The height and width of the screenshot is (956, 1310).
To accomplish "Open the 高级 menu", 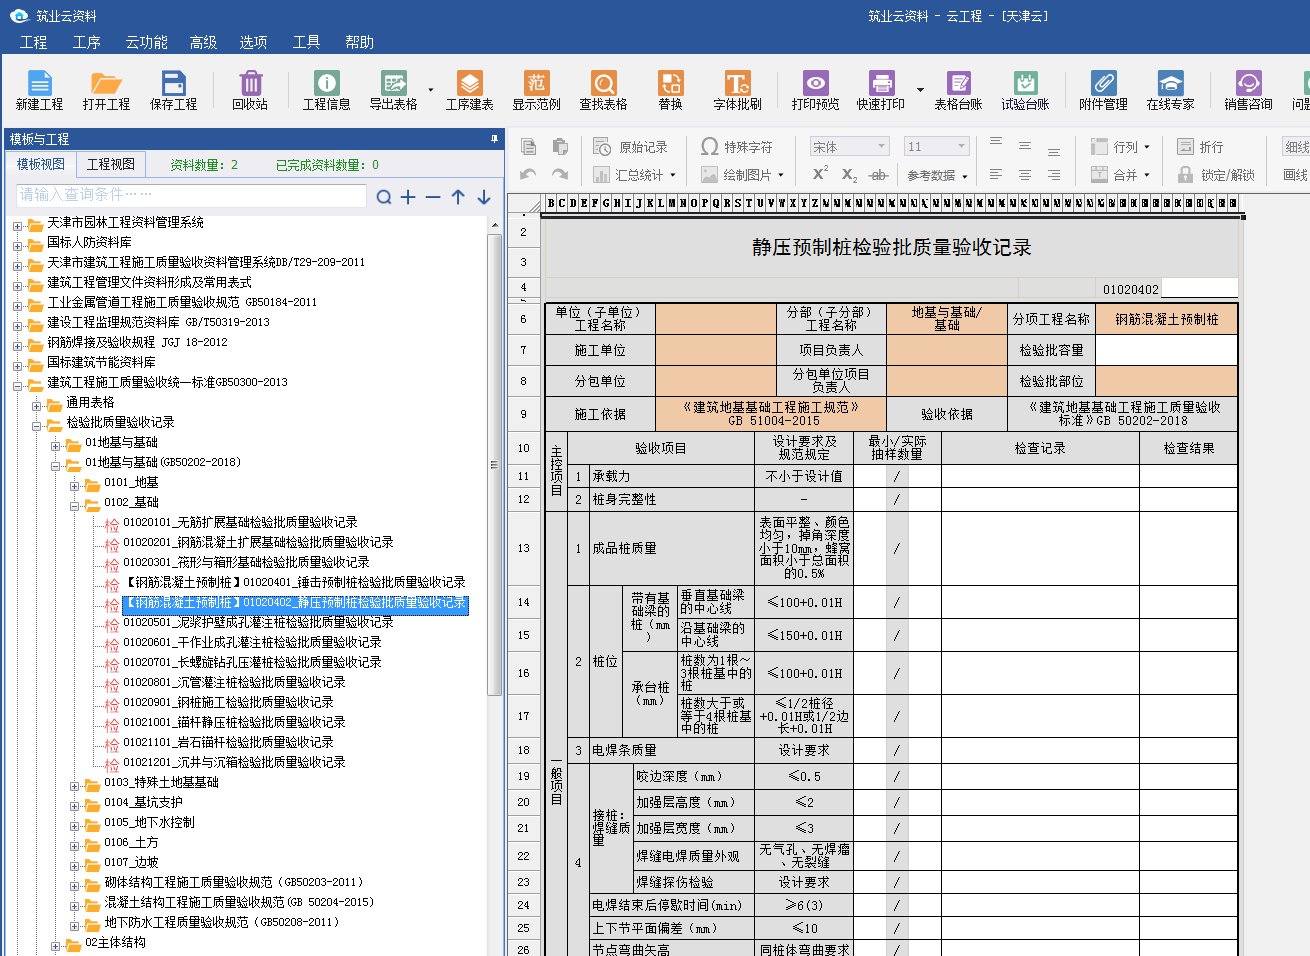I will click(203, 42).
